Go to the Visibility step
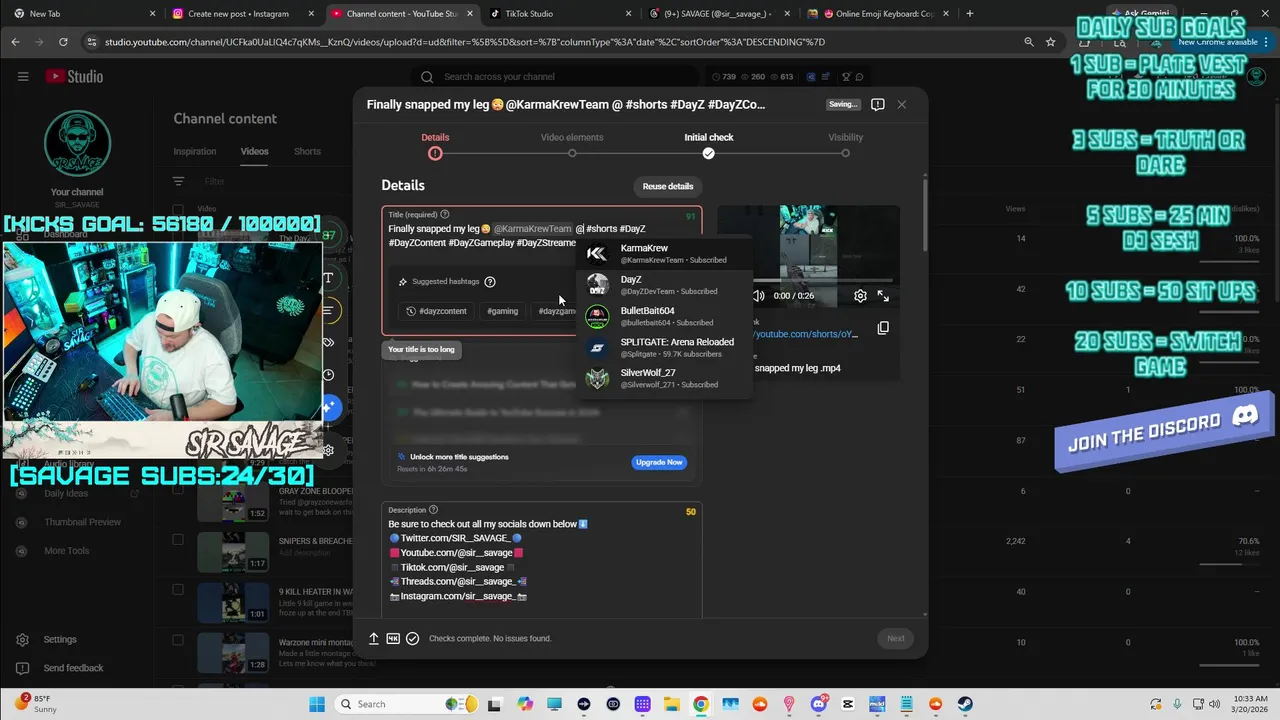Image resolution: width=1280 pixels, height=720 pixels. point(845,146)
